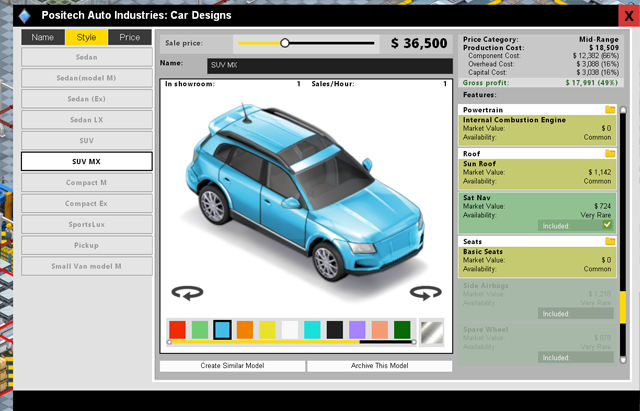Click the car Name input field
The width and height of the screenshot is (640, 411).
(x=330, y=66)
